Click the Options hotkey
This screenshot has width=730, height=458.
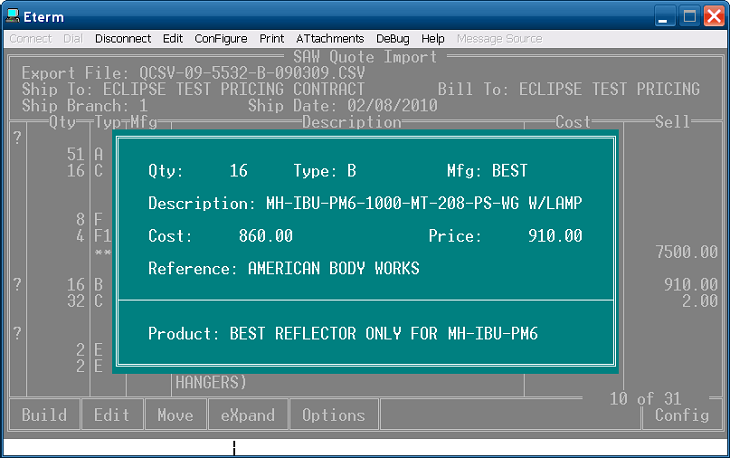pyautogui.click(x=333, y=414)
